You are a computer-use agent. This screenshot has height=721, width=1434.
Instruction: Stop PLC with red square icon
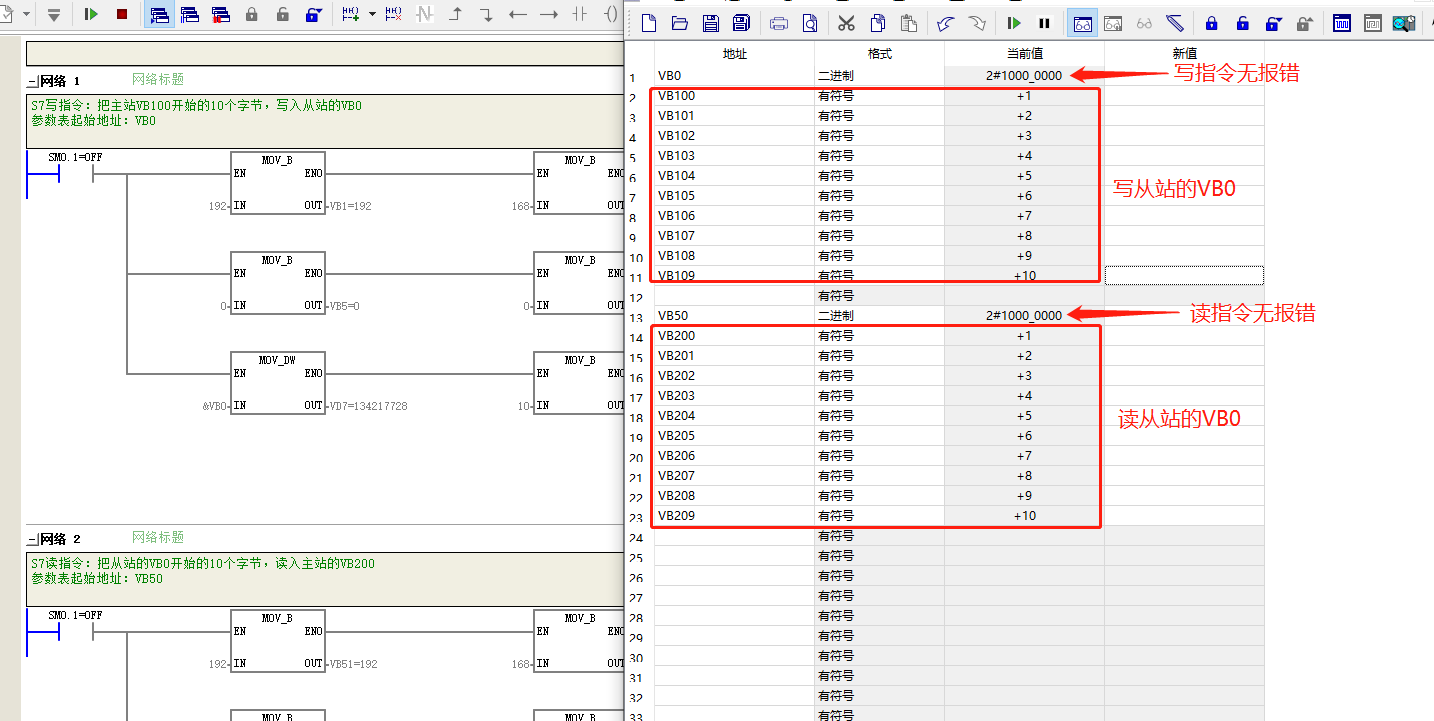(122, 14)
